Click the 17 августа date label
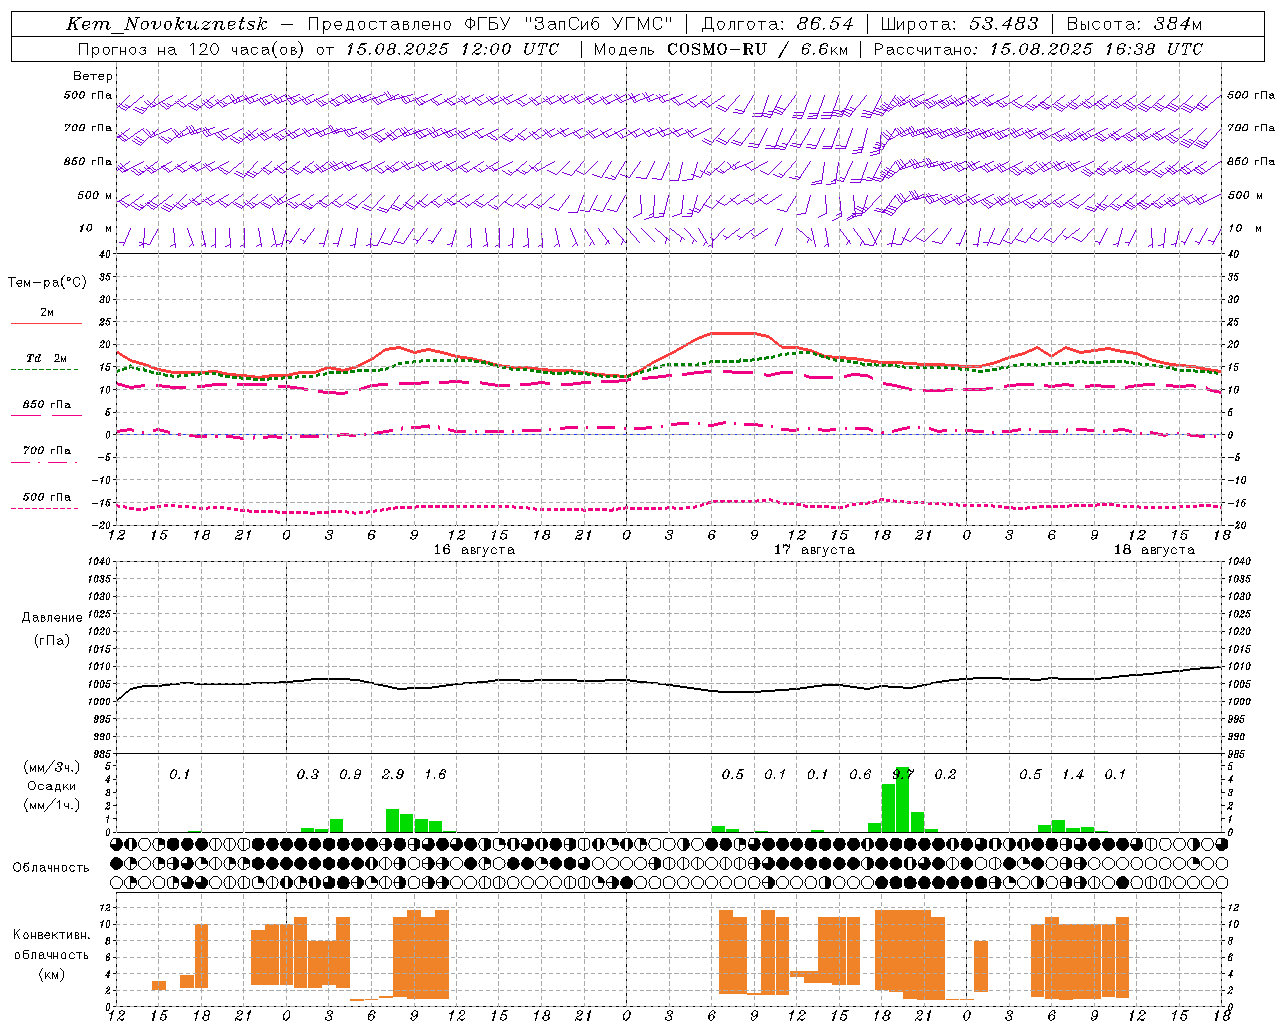The width and height of the screenshot is (1280, 1024). coord(814,550)
